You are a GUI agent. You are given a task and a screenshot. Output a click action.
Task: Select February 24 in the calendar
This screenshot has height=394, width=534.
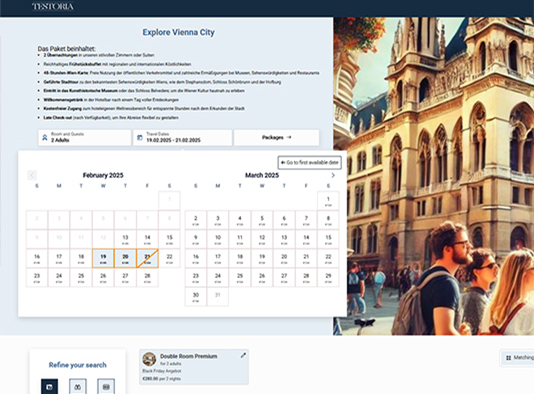coord(59,277)
